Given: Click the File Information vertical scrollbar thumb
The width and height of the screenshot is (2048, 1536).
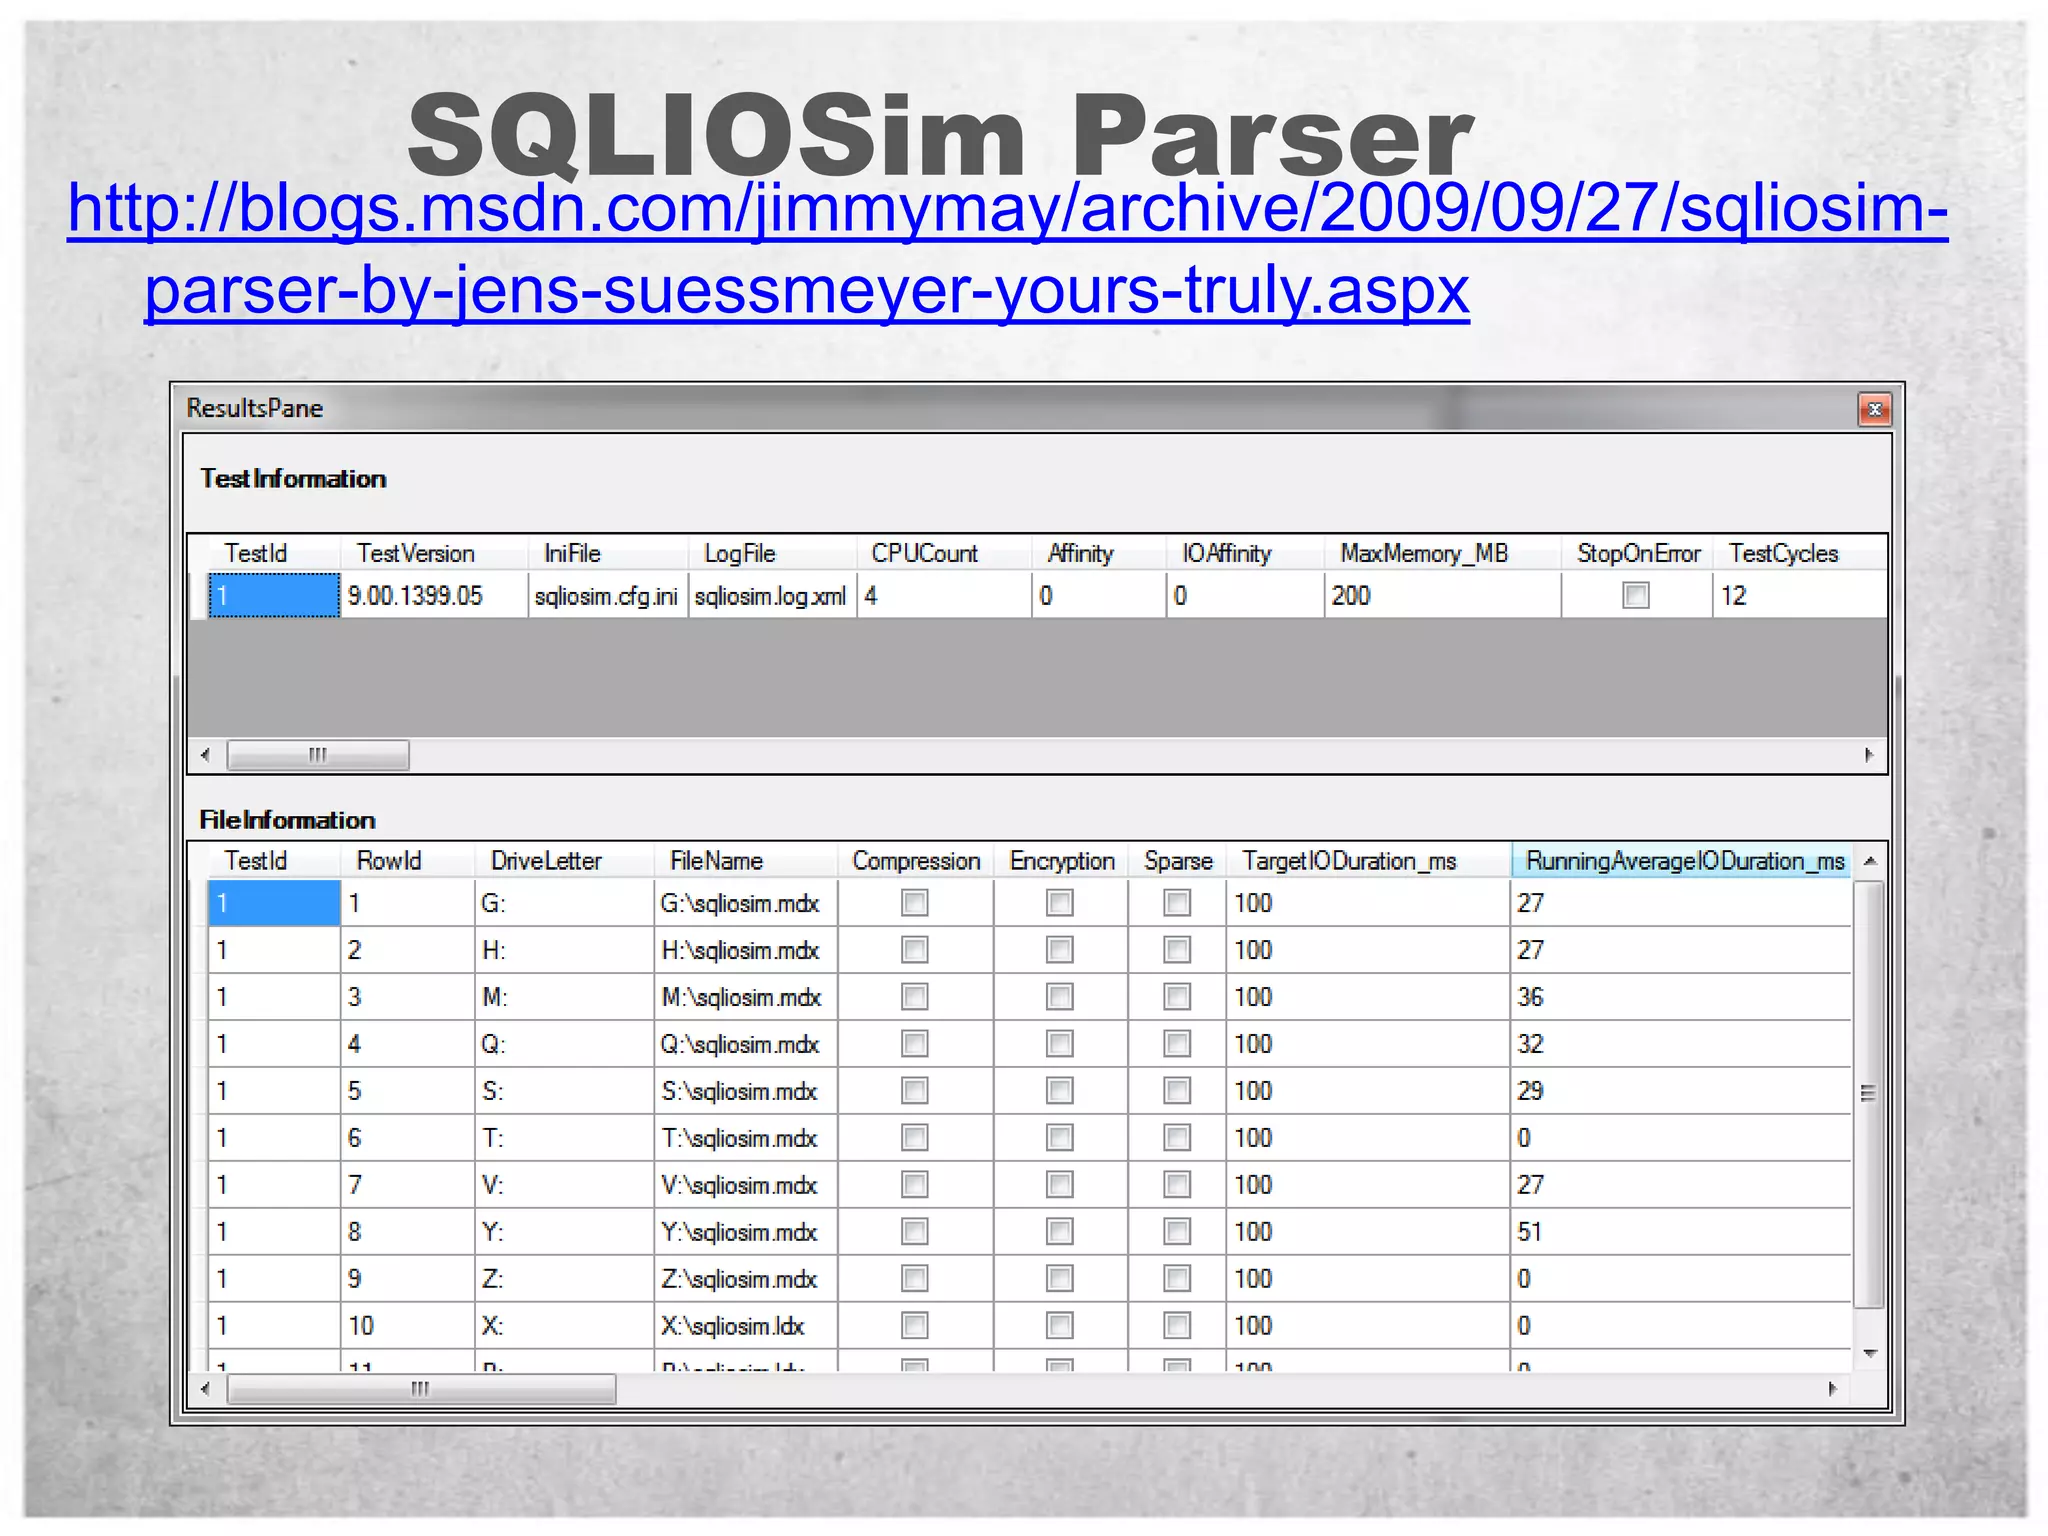Looking at the screenshot, I should [1868, 1093].
